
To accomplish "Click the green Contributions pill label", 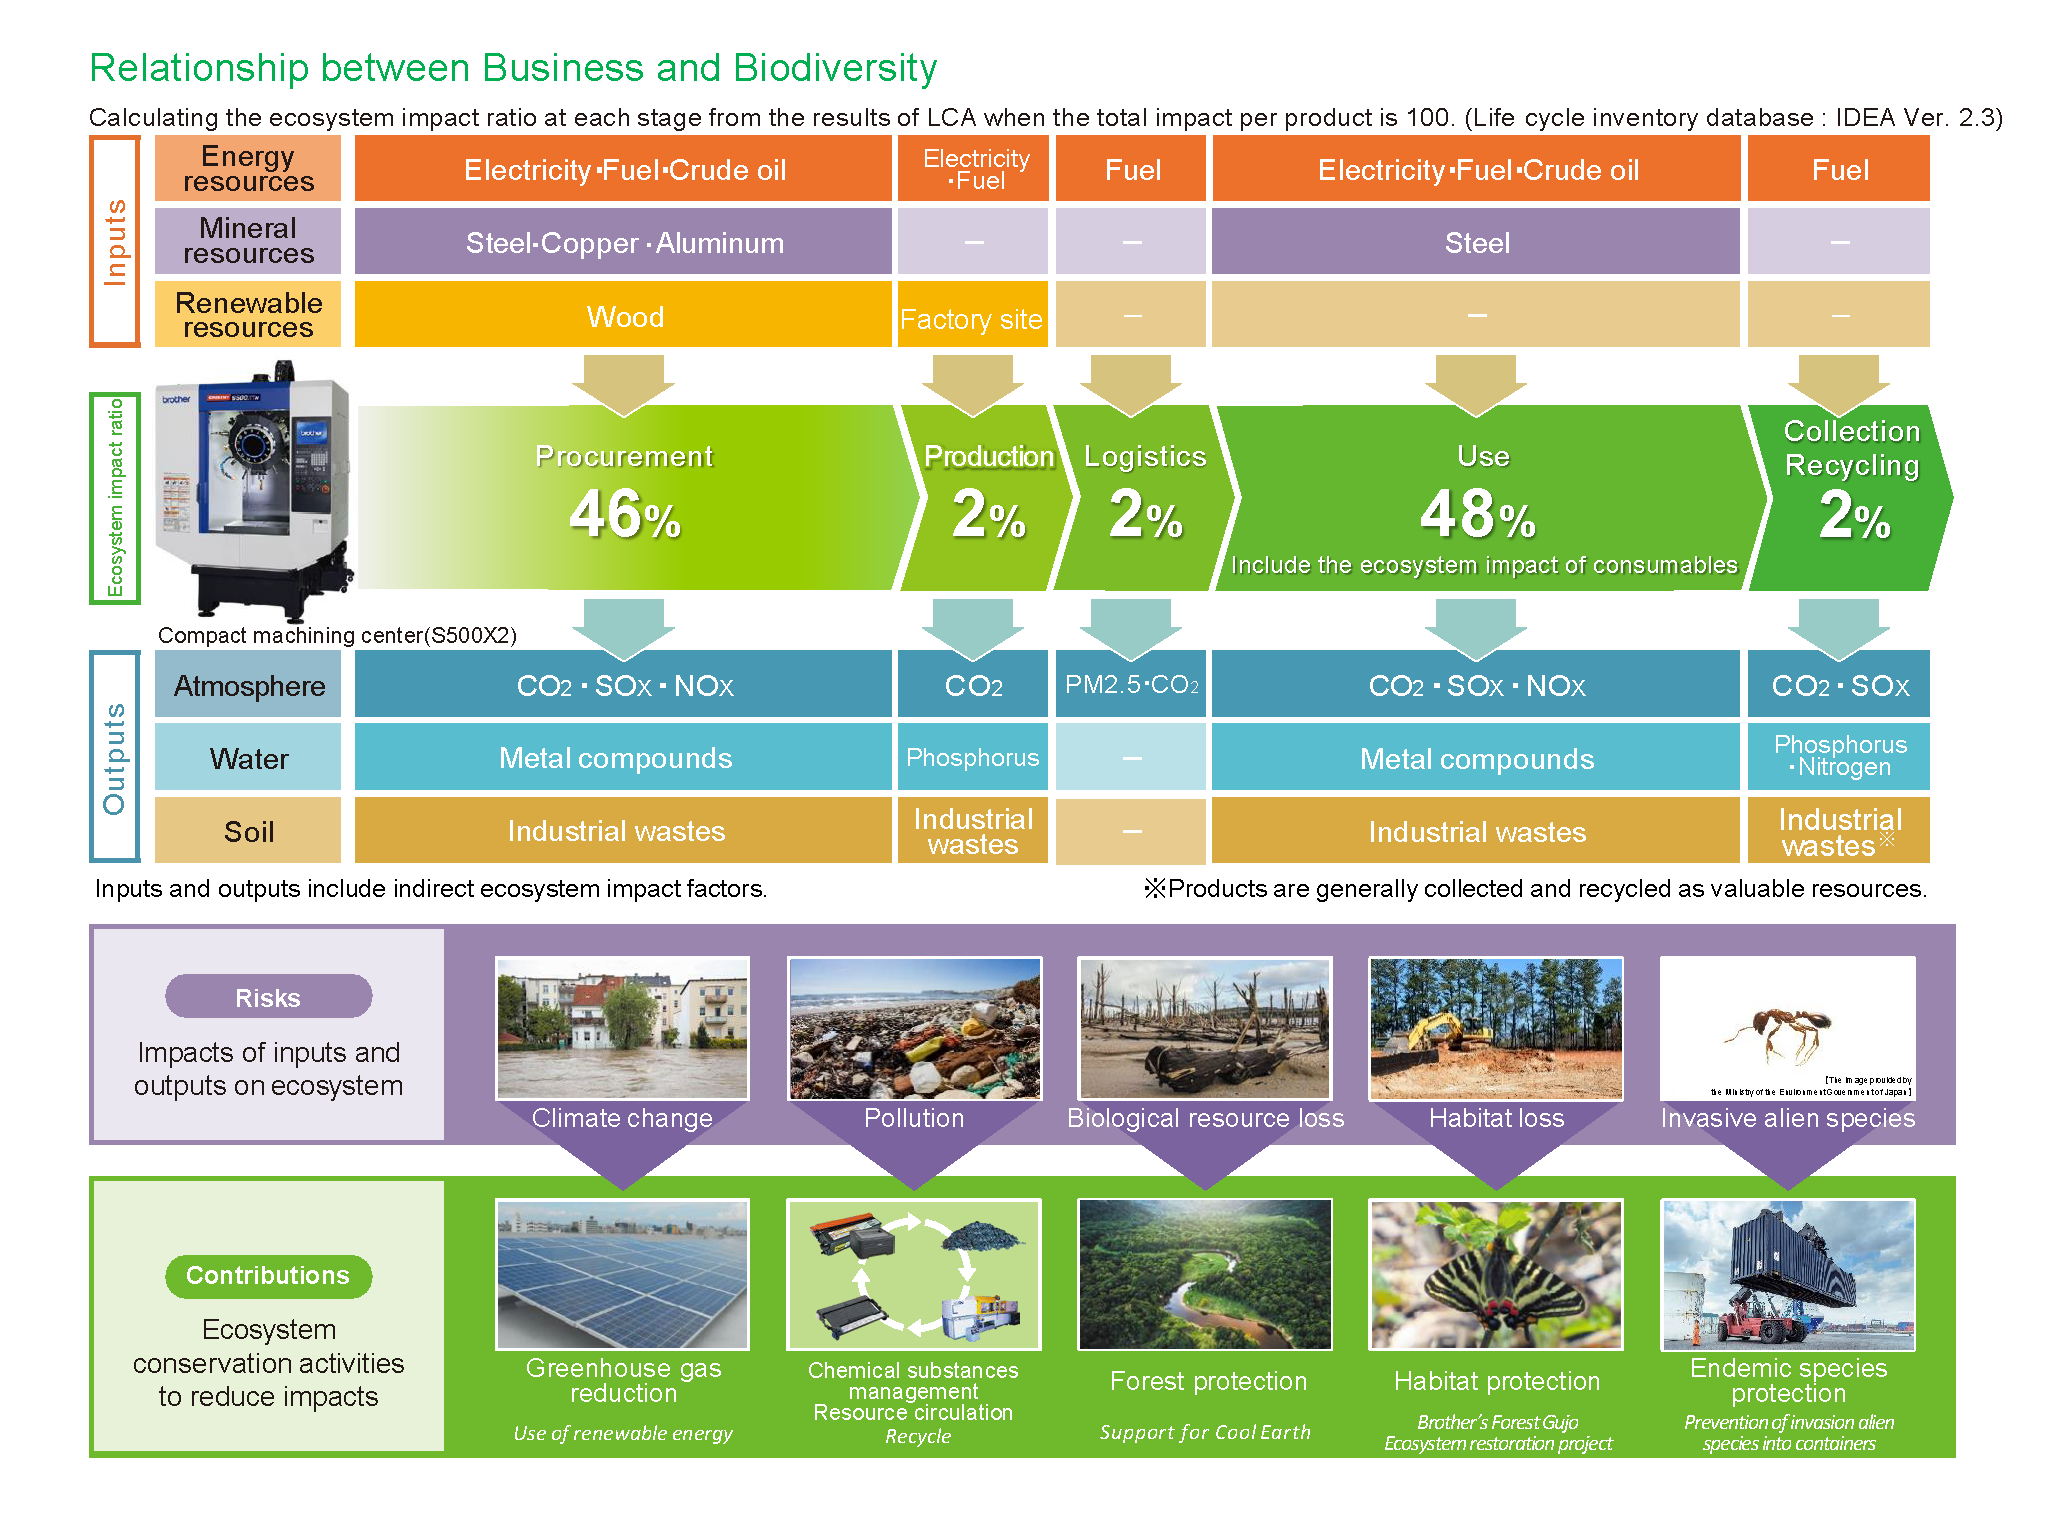I will click(268, 1276).
